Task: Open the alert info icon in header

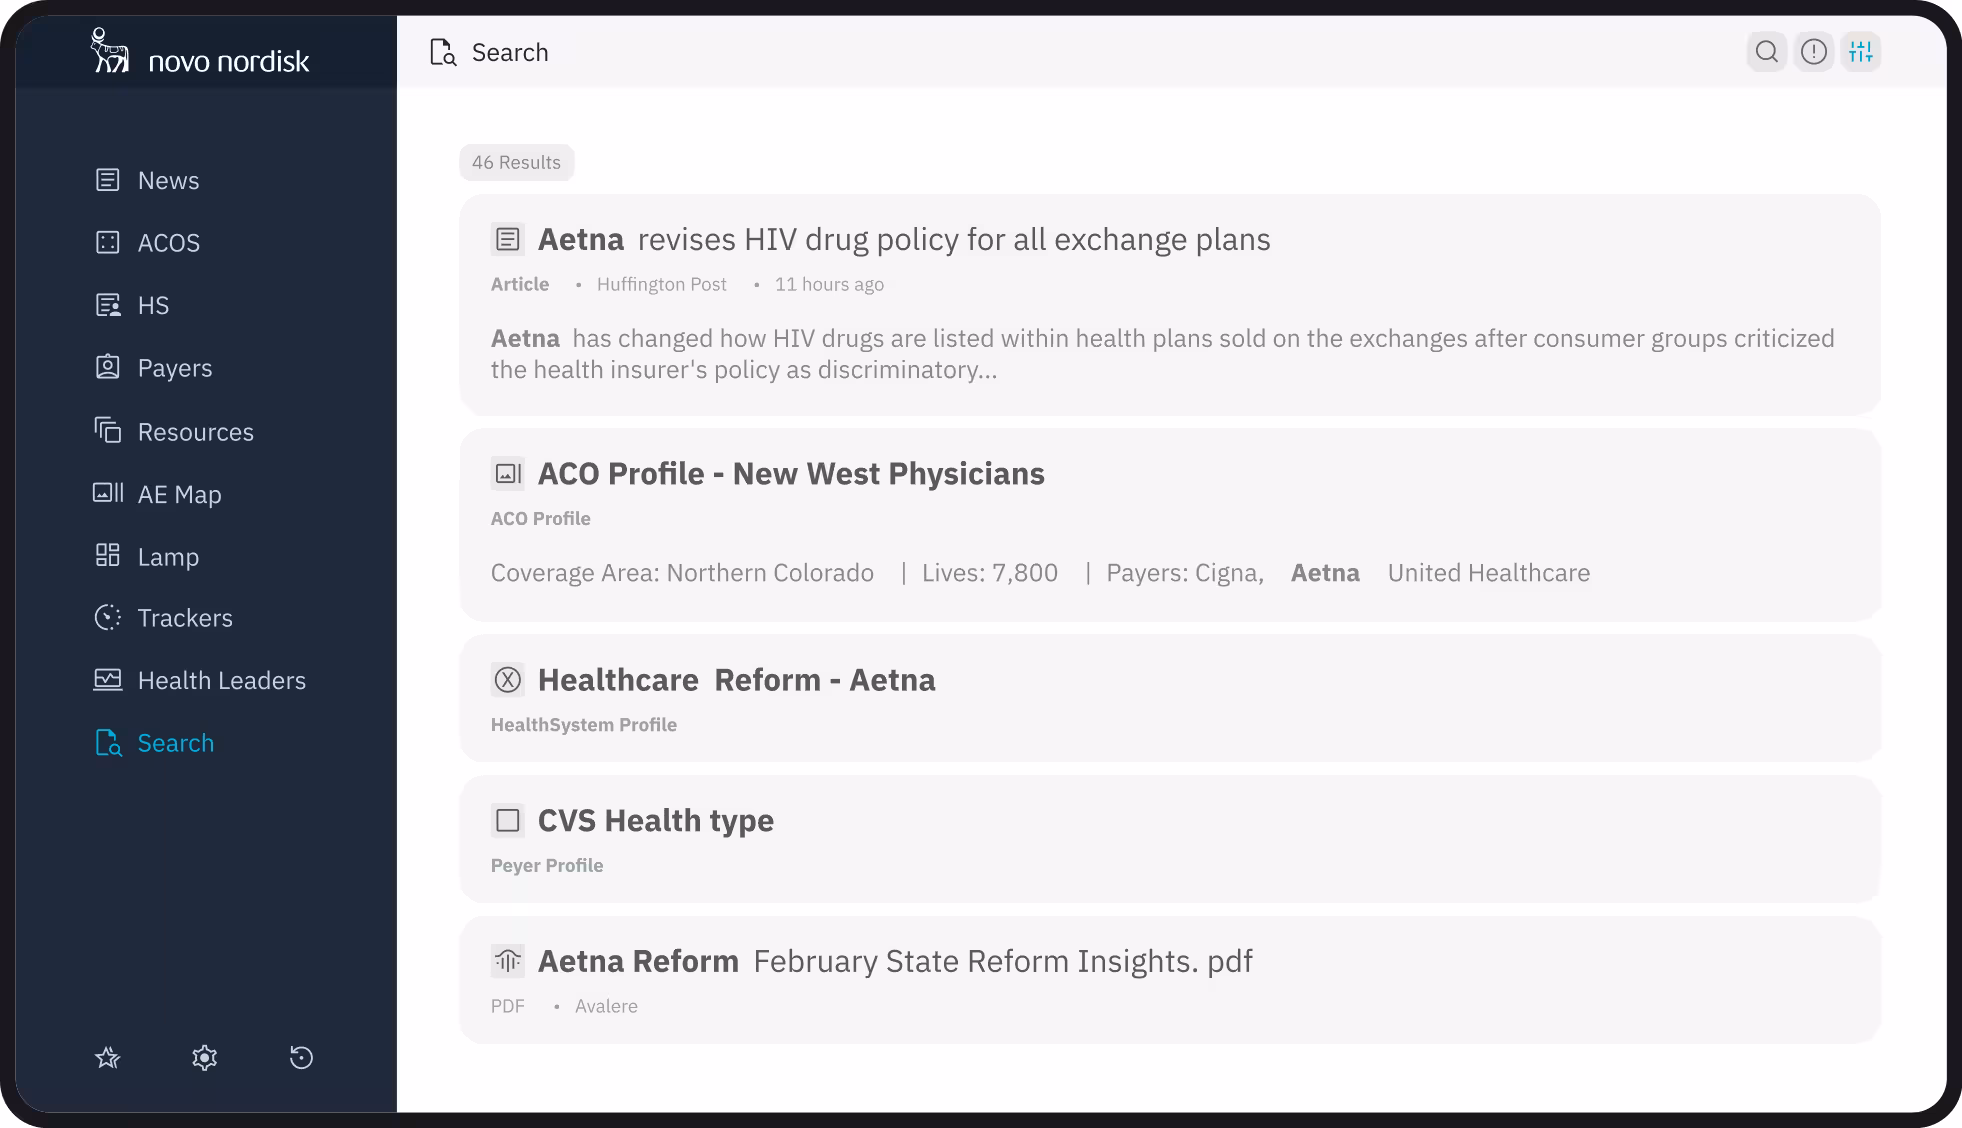Action: click(x=1814, y=52)
